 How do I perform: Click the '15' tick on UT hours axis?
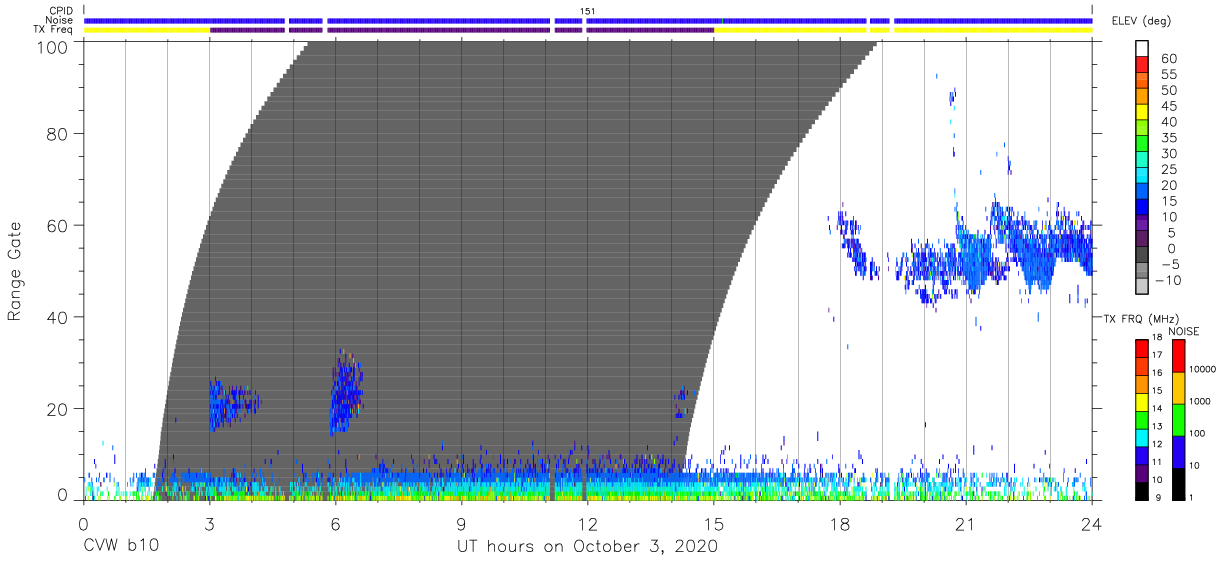point(714,524)
